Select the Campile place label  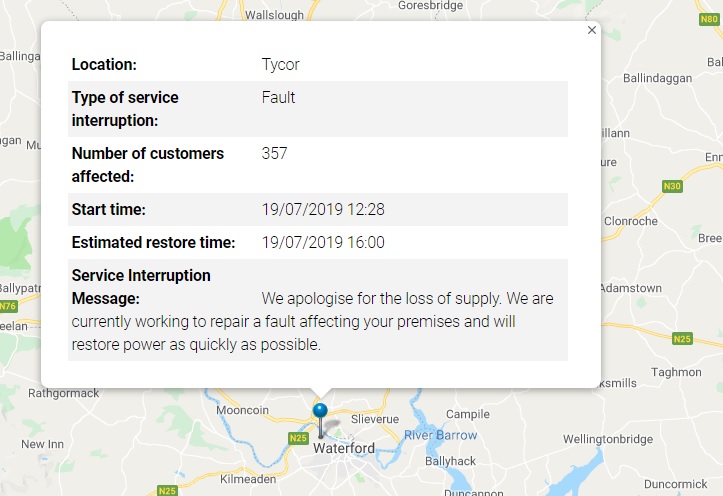[467, 413]
